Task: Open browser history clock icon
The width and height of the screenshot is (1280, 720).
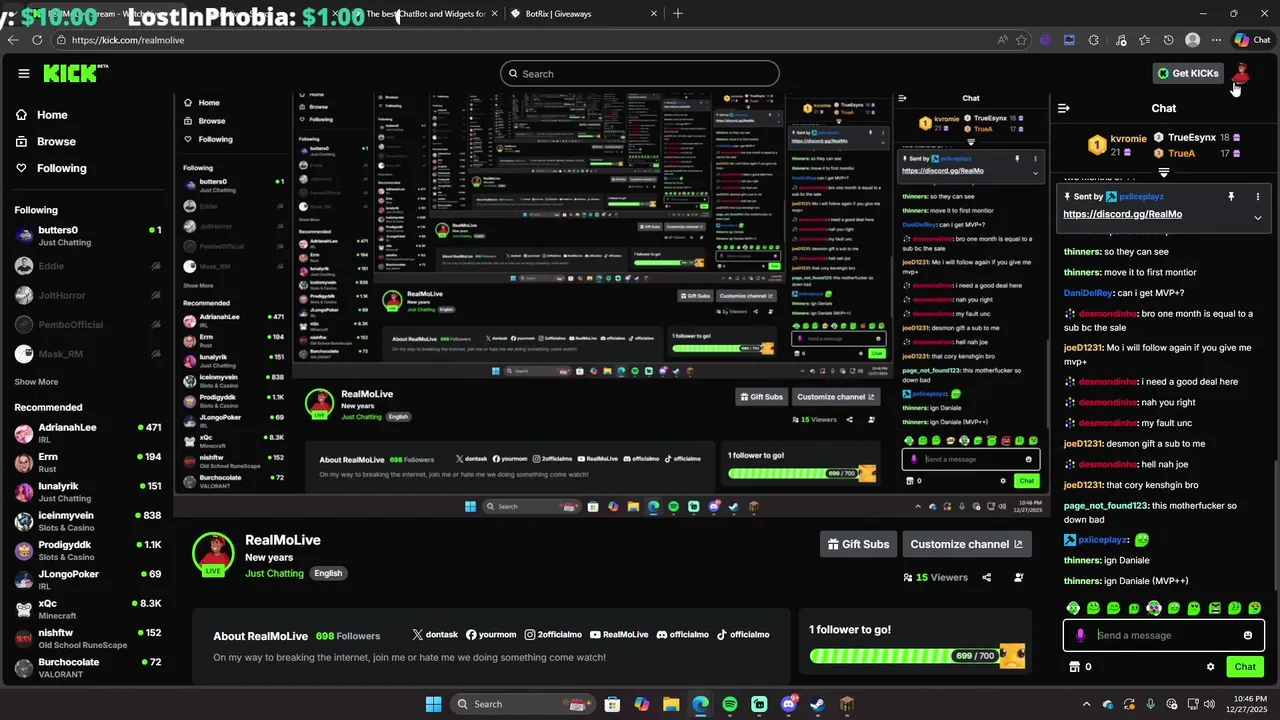Action: [1168, 40]
